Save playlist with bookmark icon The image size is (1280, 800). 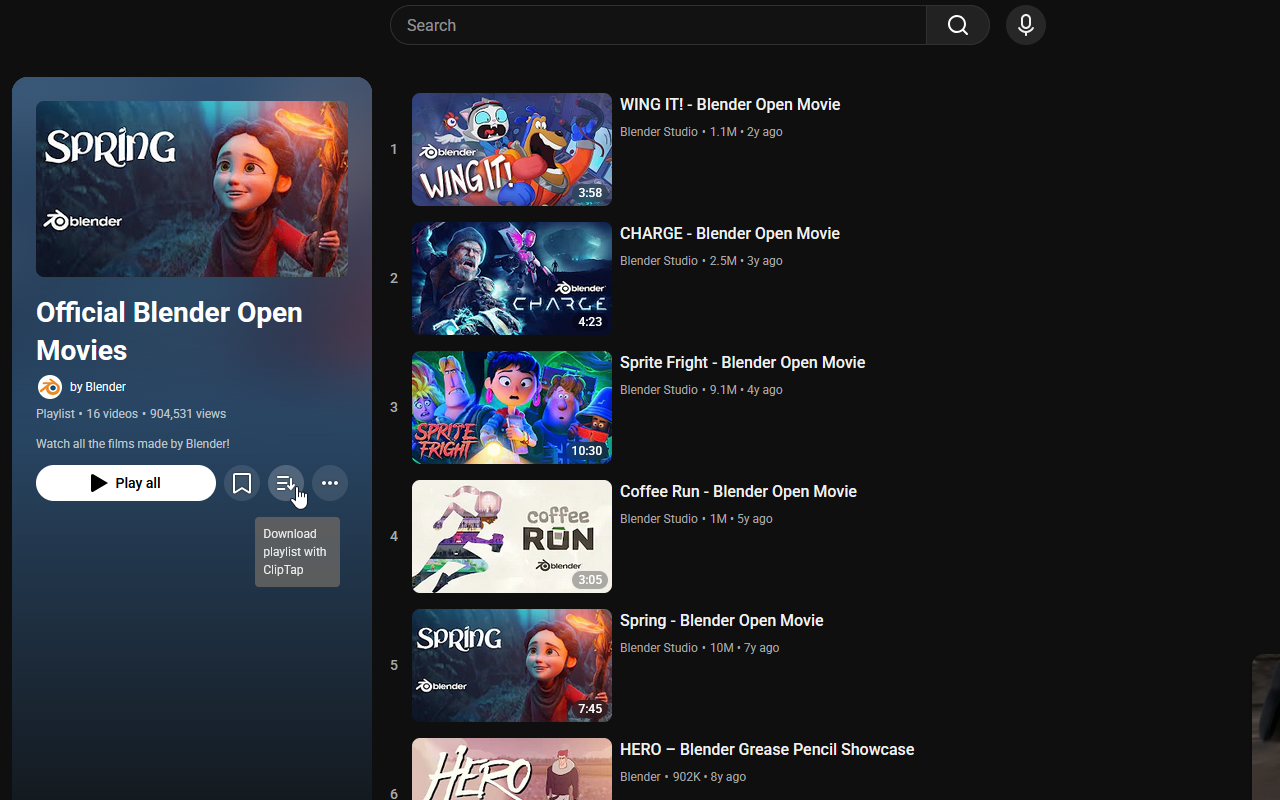242,483
